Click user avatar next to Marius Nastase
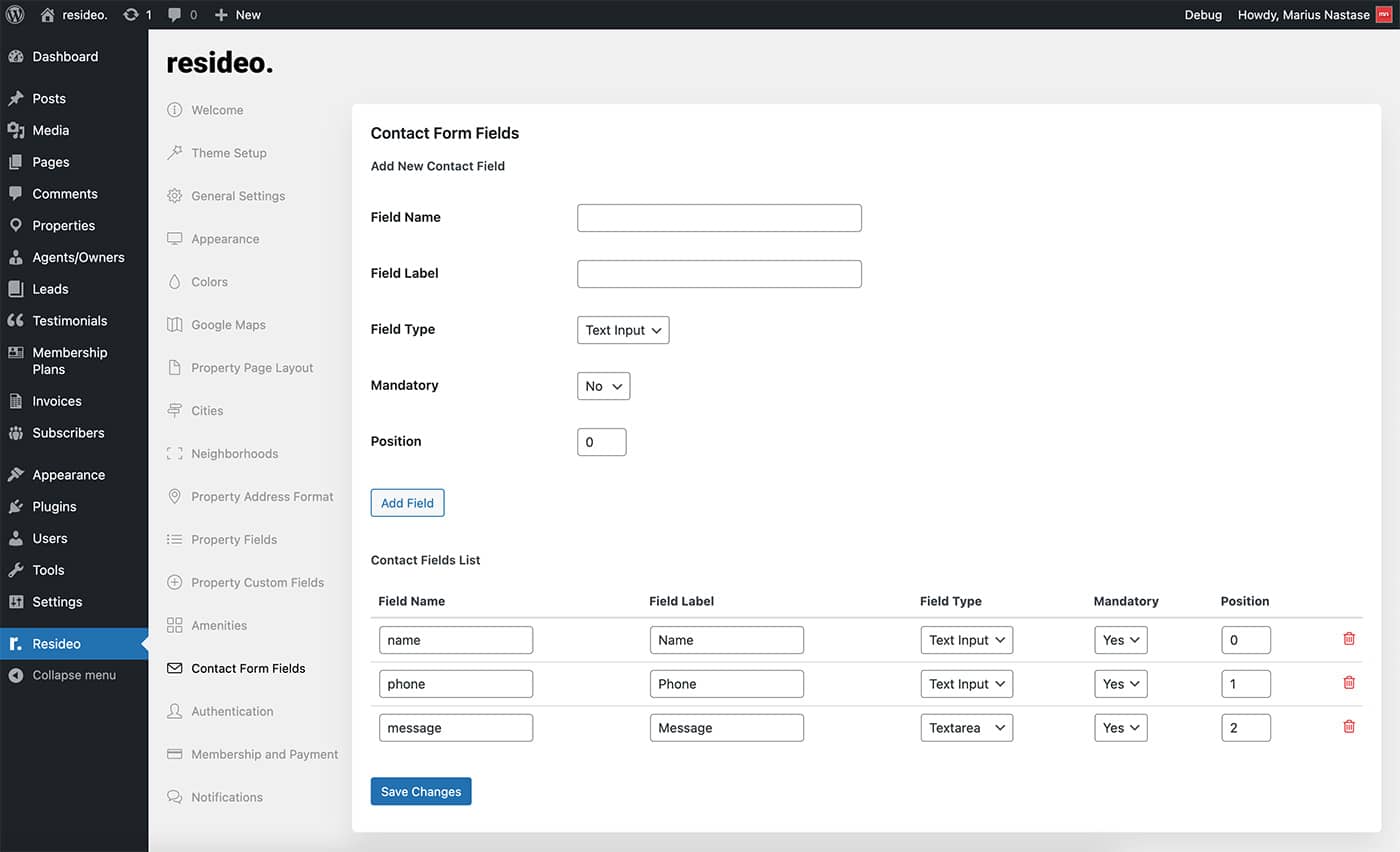The height and width of the screenshot is (852, 1400). 1384,15
